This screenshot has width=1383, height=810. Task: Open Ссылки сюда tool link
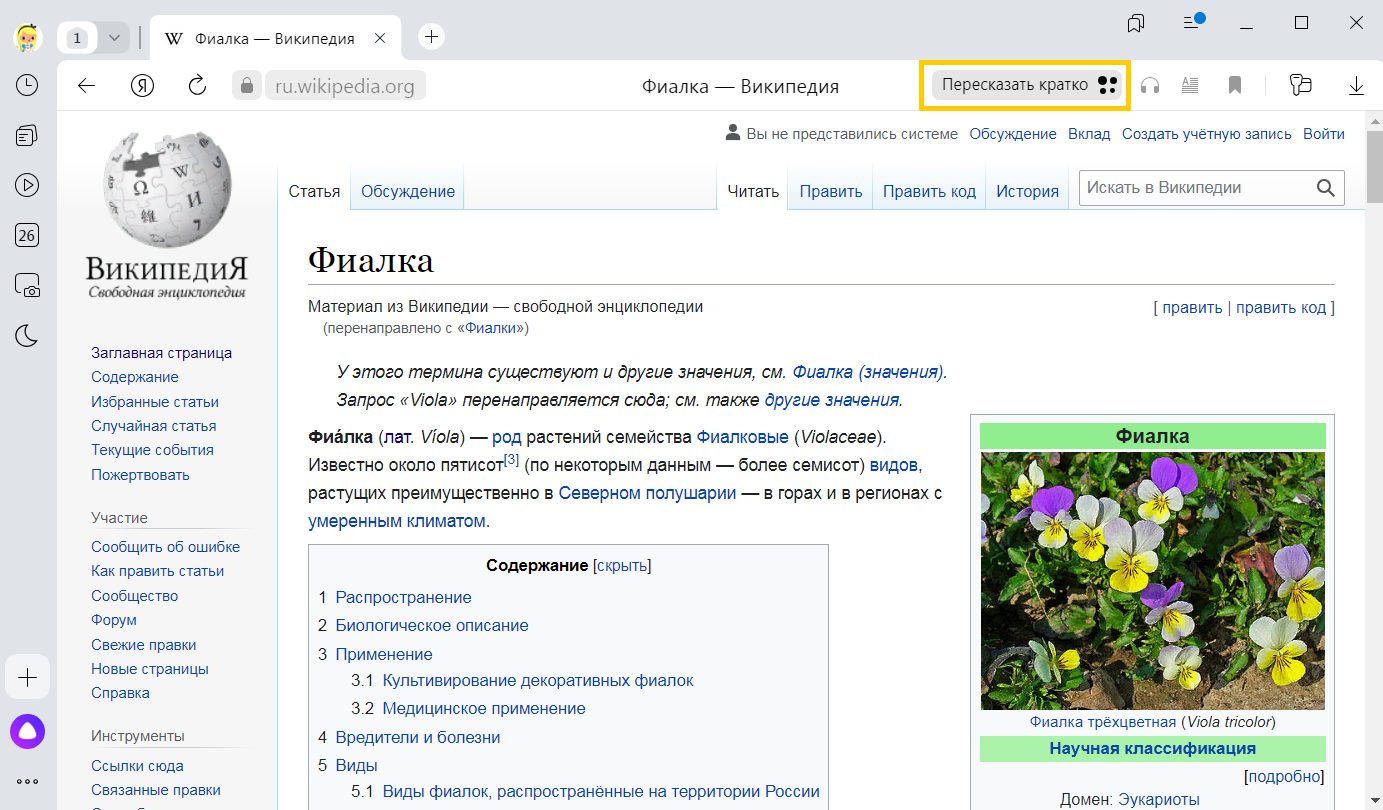(x=137, y=766)
